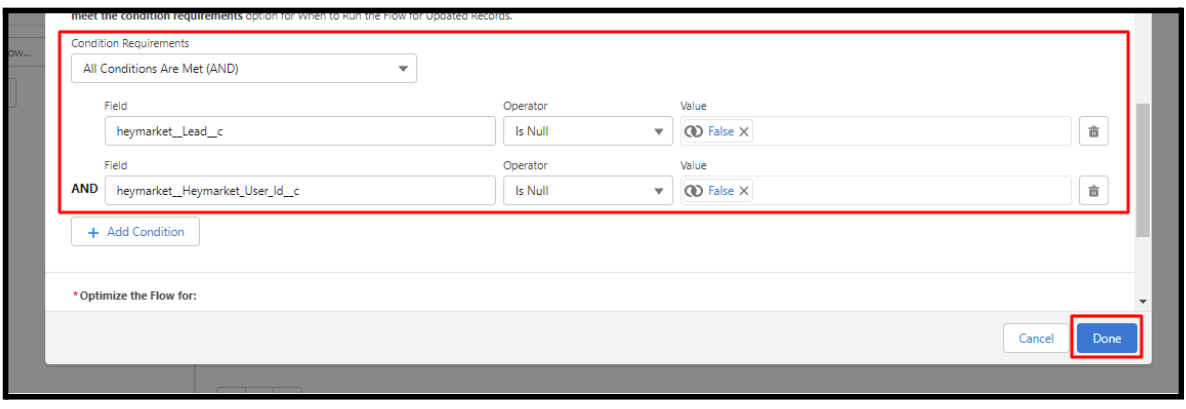Click the toggle icon in second Value pill

tap(694, 191)
